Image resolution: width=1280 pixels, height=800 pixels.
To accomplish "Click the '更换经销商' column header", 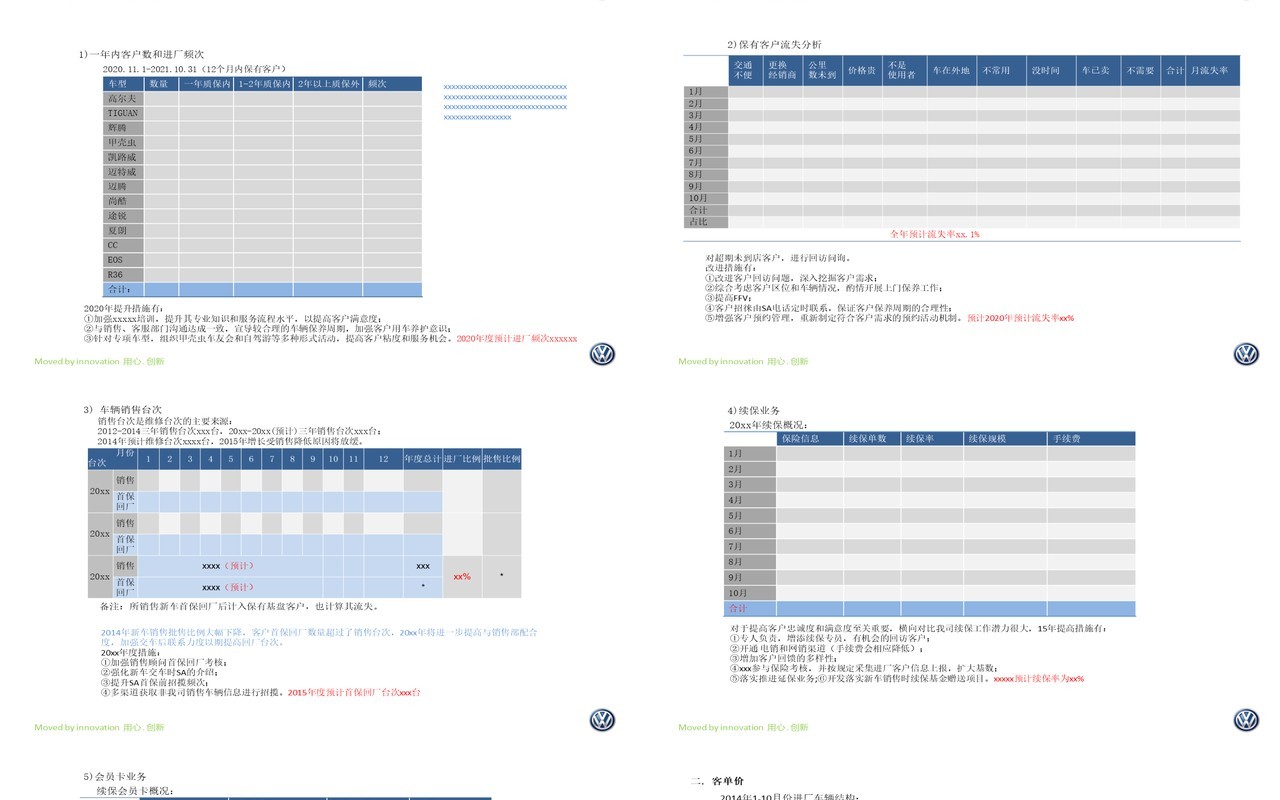I will click(782, 70).
